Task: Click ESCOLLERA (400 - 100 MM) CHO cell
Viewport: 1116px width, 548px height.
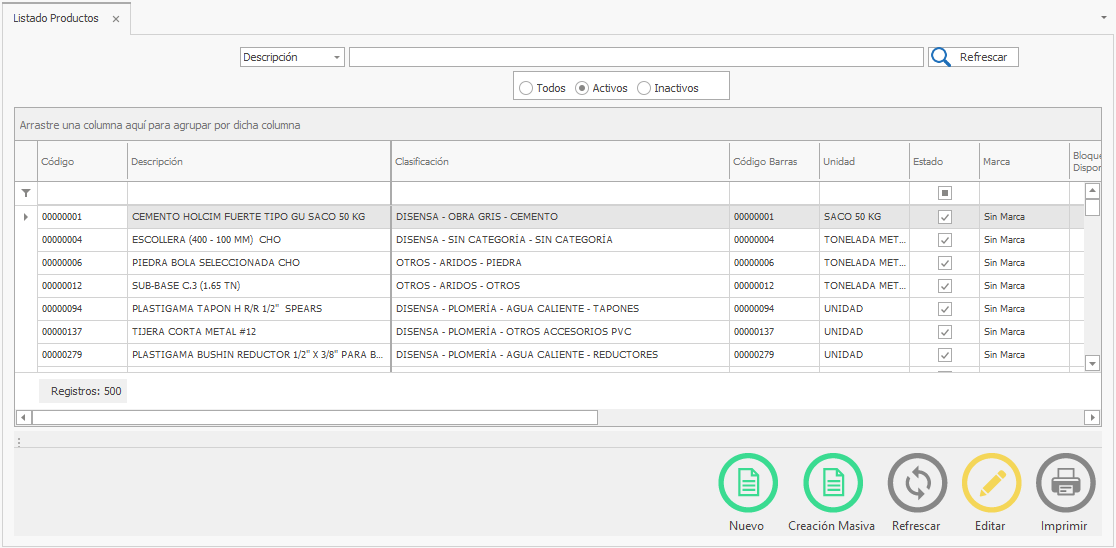Action: [259, 240]
